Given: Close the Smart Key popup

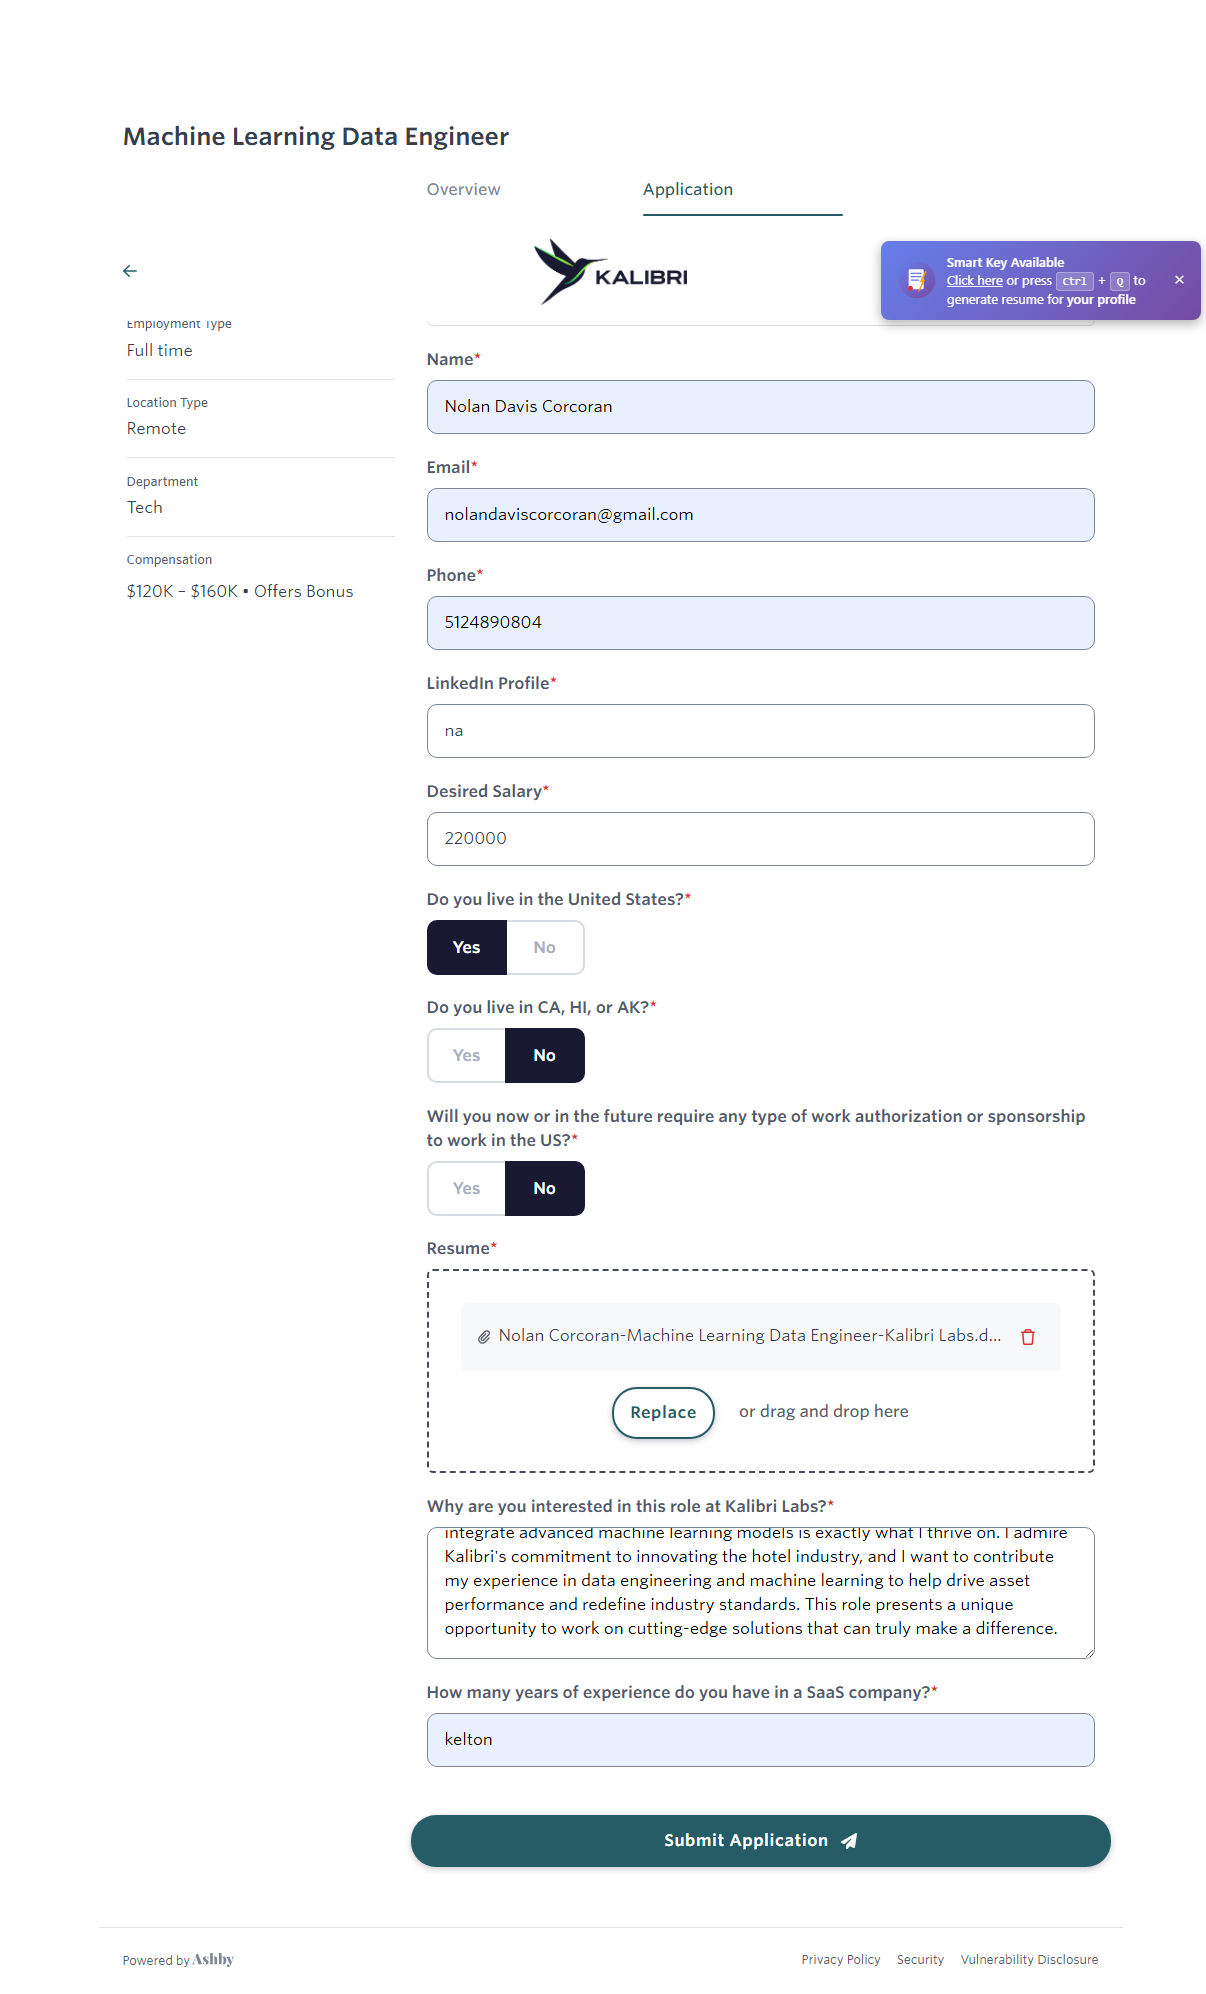Looking at the screenshot, I should coord(1179,280).
